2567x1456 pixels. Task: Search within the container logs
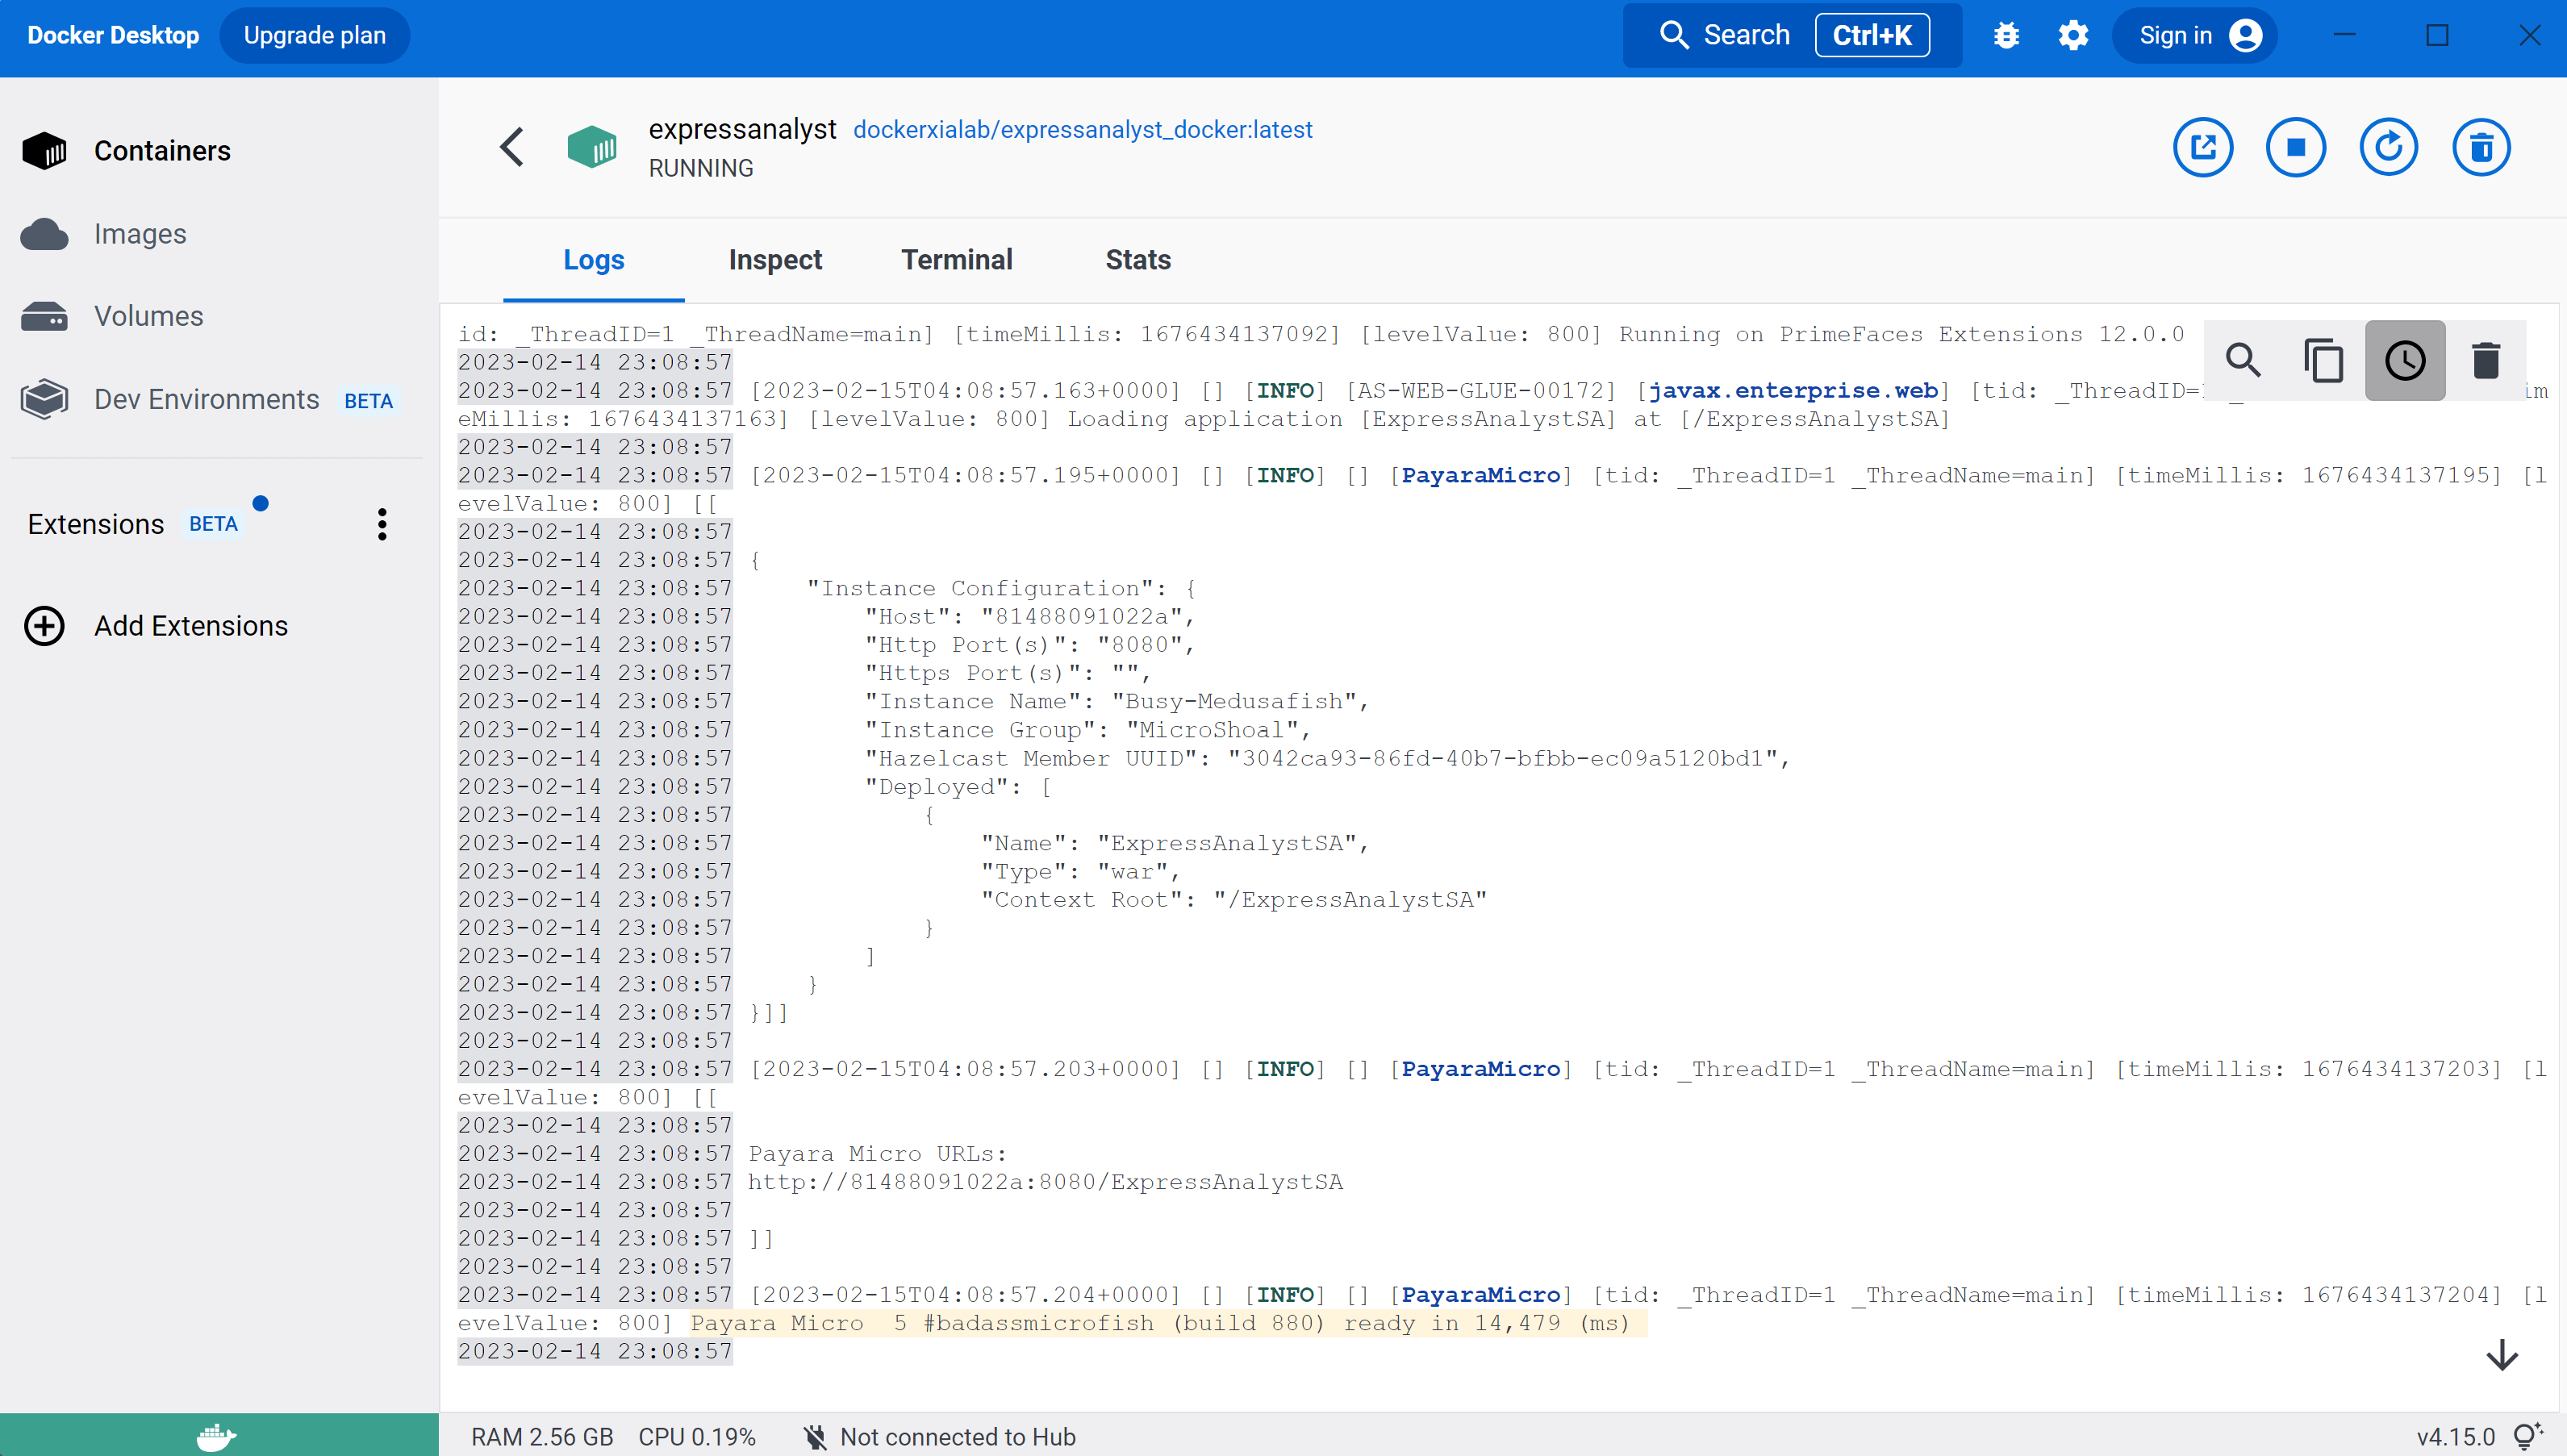click(2243, 360)
